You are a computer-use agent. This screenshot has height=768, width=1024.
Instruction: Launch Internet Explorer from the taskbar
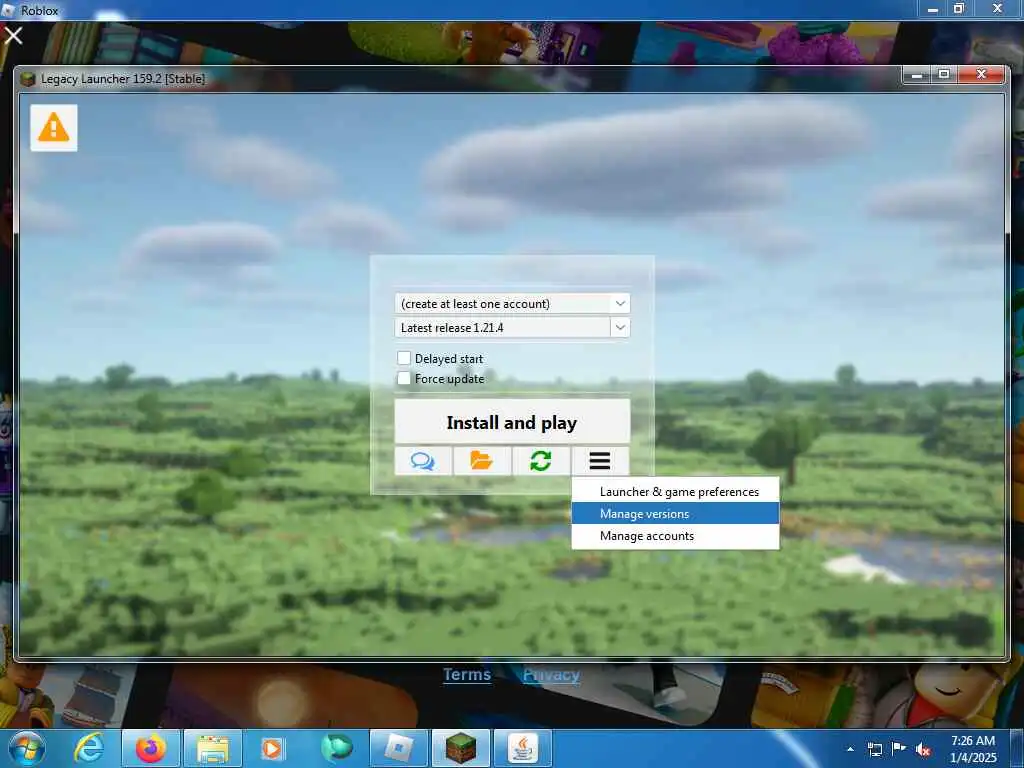coord(89,748)
